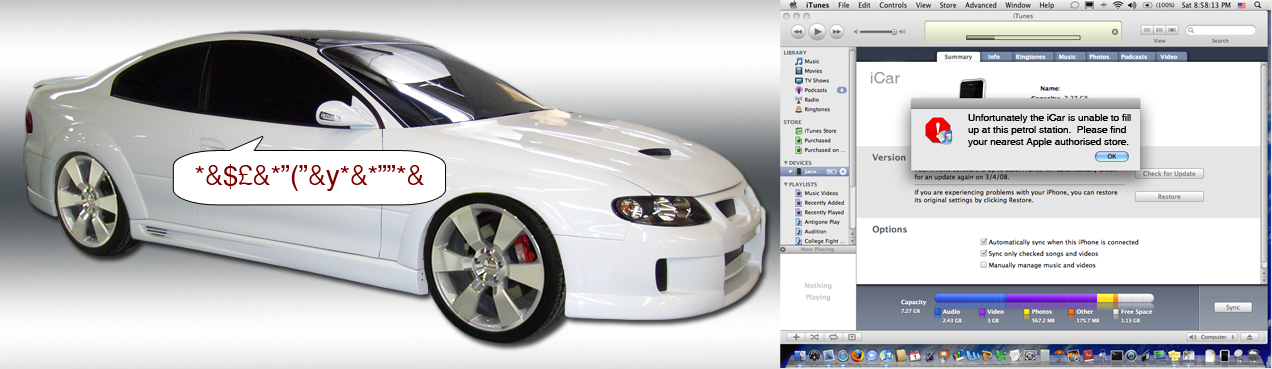This screenshot has width=1272, height=369.
Task: Click the Add playlist plus button
Action: 796,337
